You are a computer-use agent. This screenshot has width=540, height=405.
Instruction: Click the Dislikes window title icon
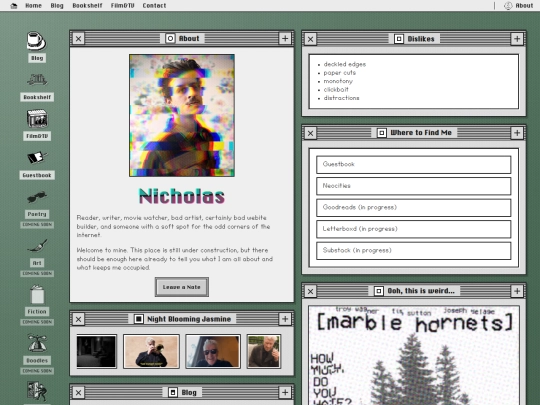click(398, 39)
